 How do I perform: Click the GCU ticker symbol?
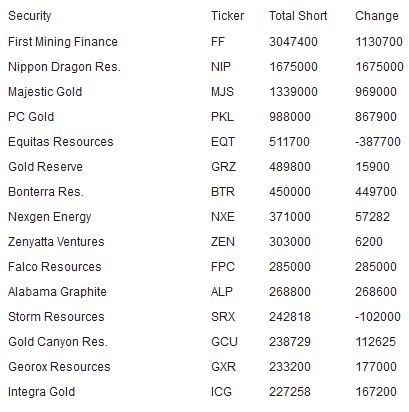click(x=224, y=342)
